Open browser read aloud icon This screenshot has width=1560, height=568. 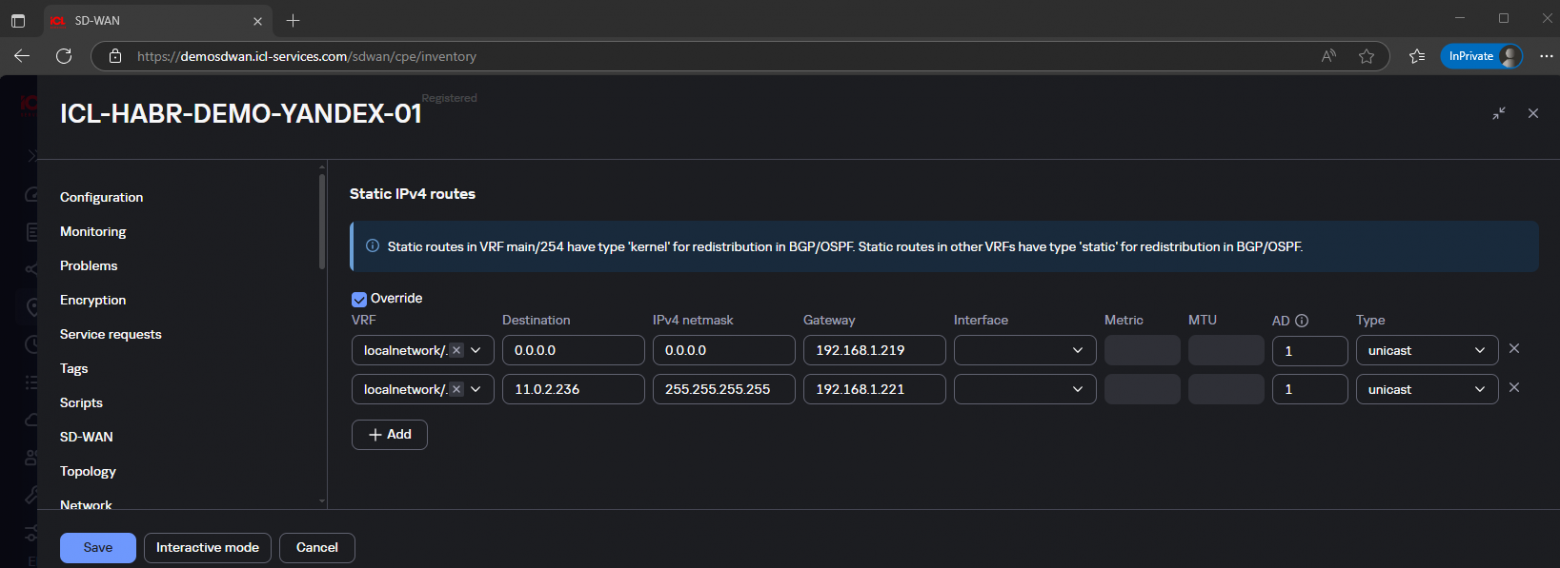1328,56
